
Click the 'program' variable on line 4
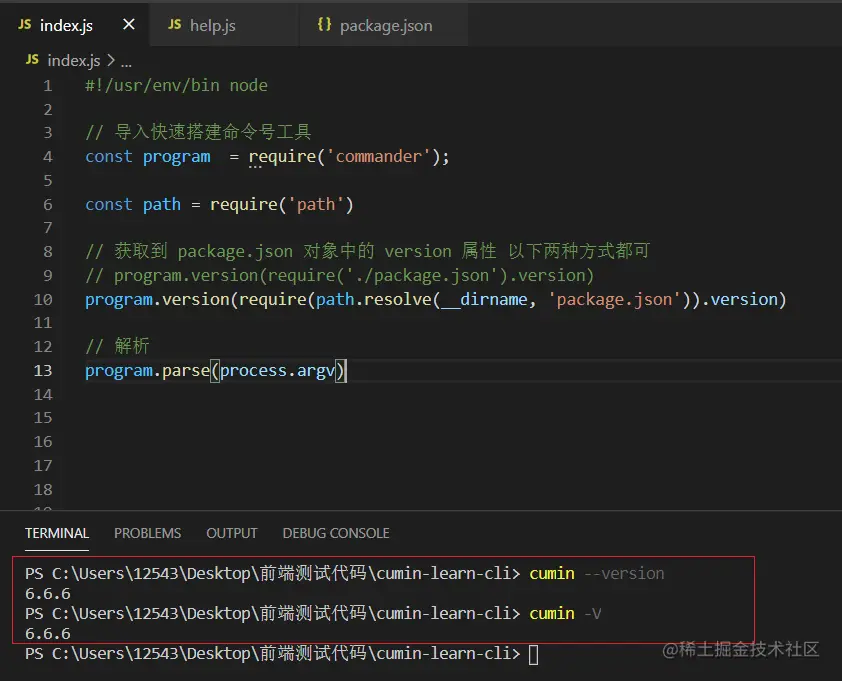pyautogui.click(x=177, y=157)
